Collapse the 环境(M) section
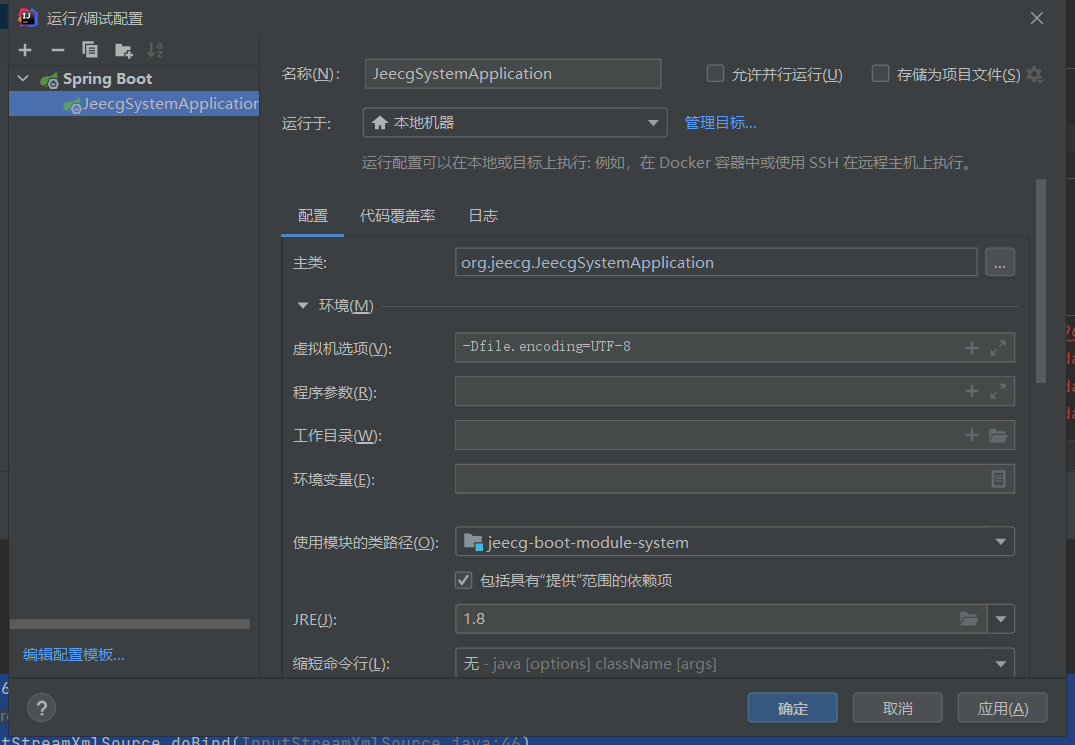The image size is (1075, 745). tap(302, 305)
